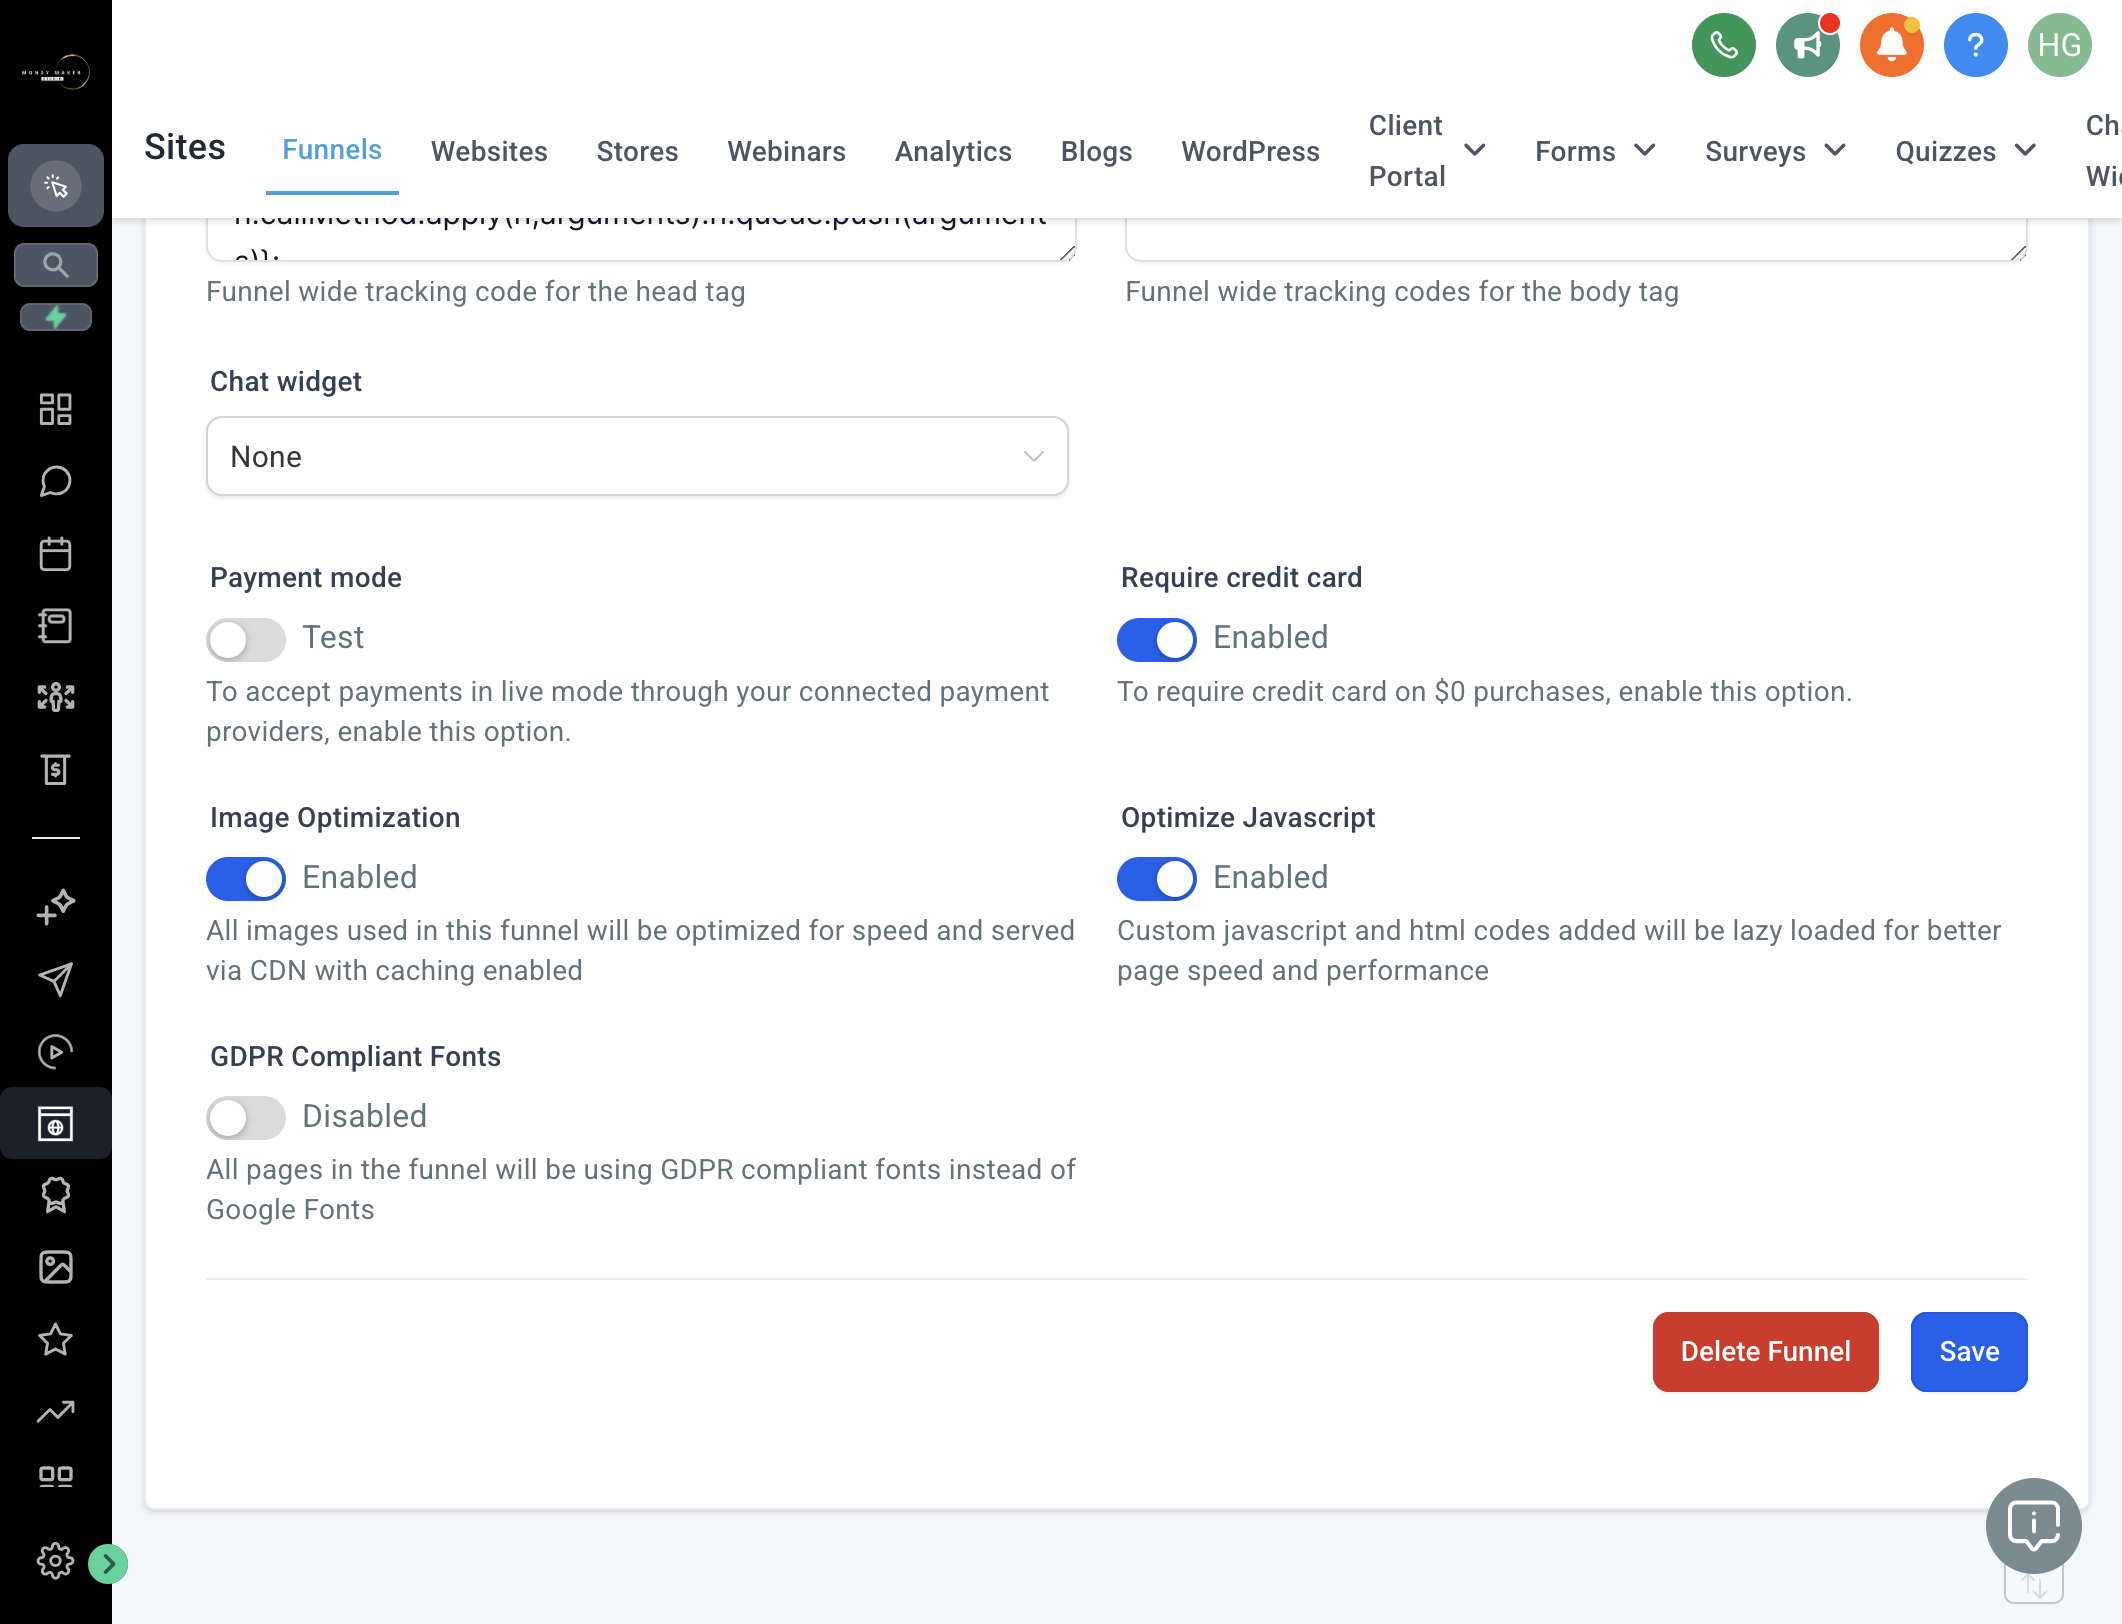Click the sidebar search icon
The image size is (2122, 1624).
pos(56,265)
